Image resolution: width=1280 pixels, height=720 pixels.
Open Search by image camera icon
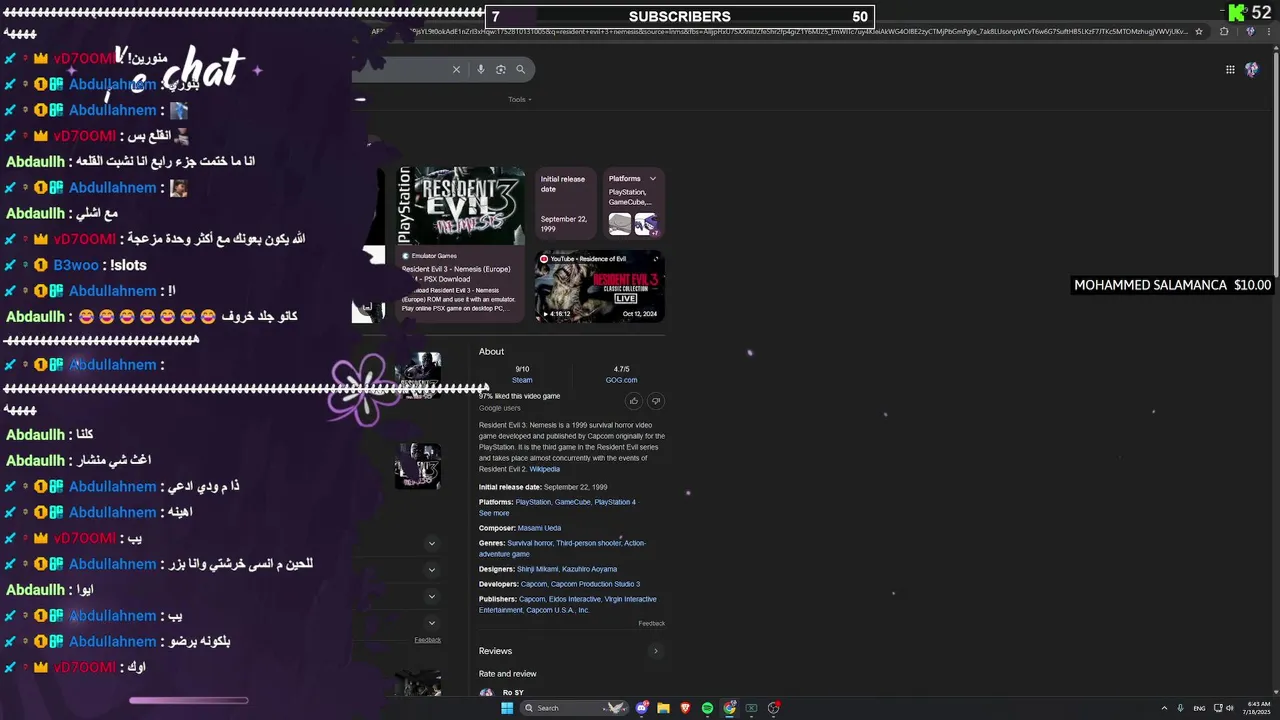coord(501,69)
